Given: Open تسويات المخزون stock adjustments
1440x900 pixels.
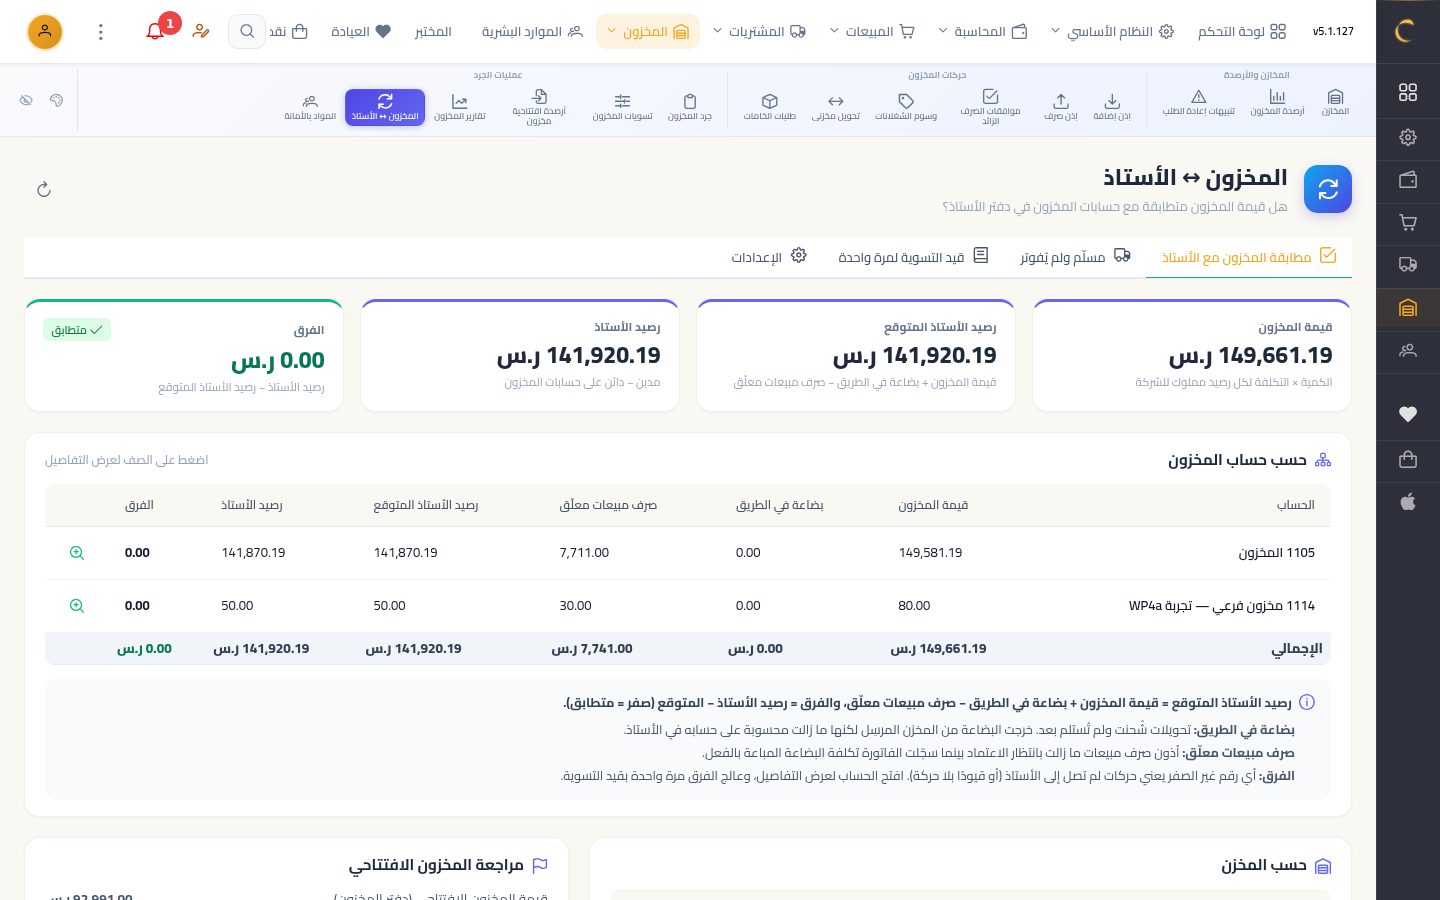Looking at the screenshot, I should (x=622, y=106).
